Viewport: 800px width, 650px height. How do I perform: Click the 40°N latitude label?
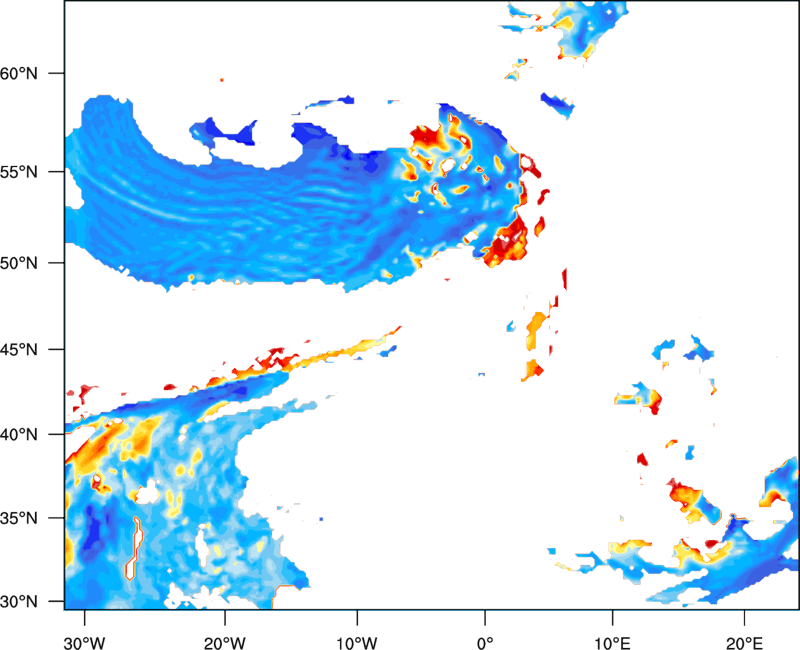[19, 435]
